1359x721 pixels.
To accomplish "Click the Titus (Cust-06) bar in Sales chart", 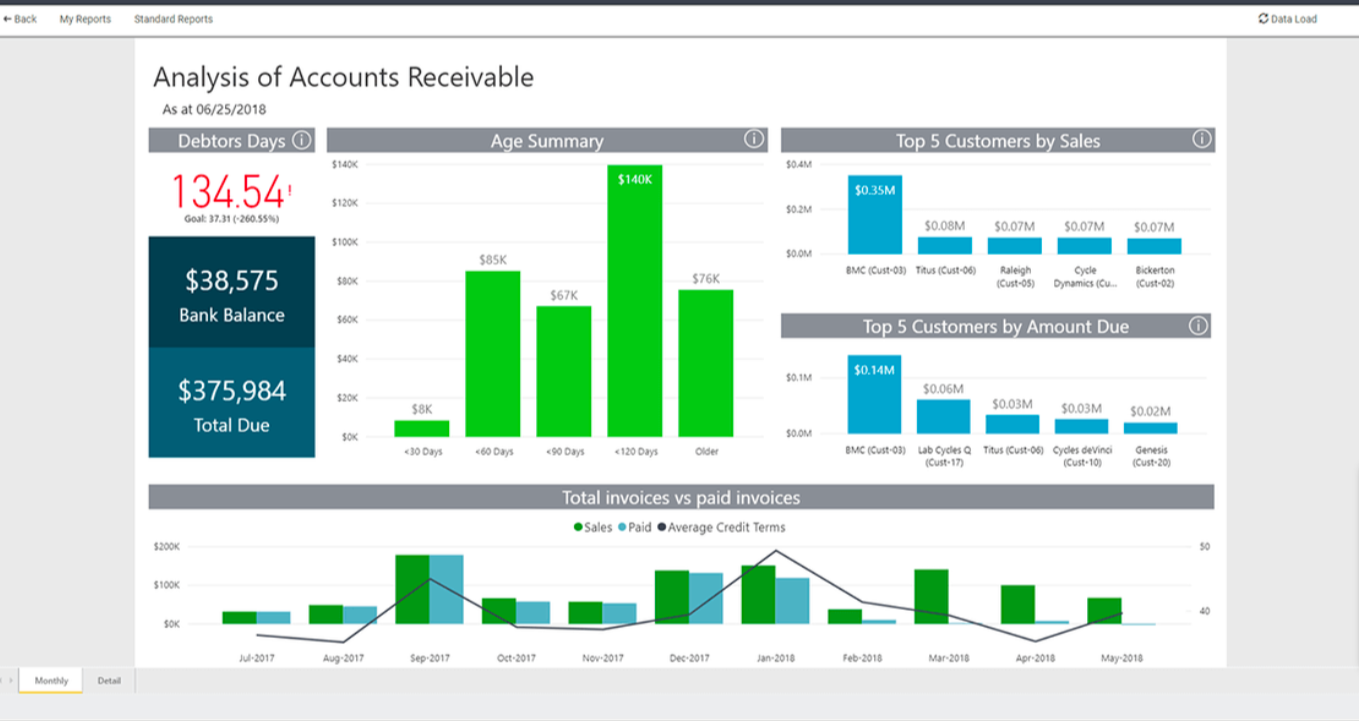I will pos(945,246).
